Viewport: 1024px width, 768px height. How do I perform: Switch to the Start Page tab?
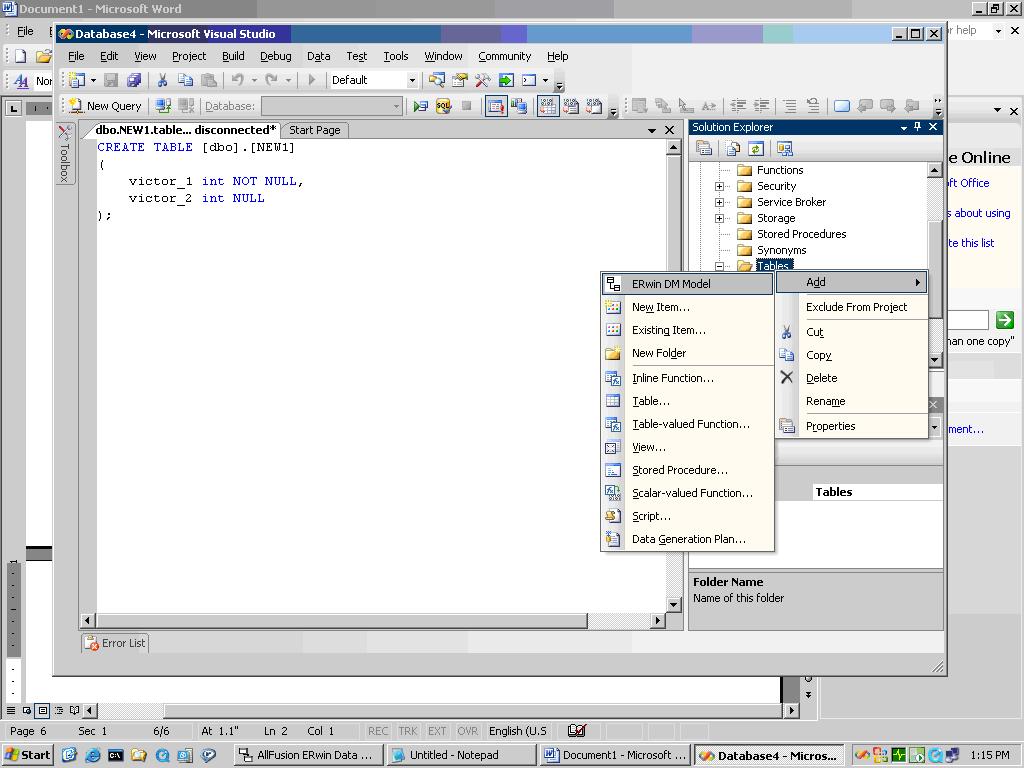[315, 130]
